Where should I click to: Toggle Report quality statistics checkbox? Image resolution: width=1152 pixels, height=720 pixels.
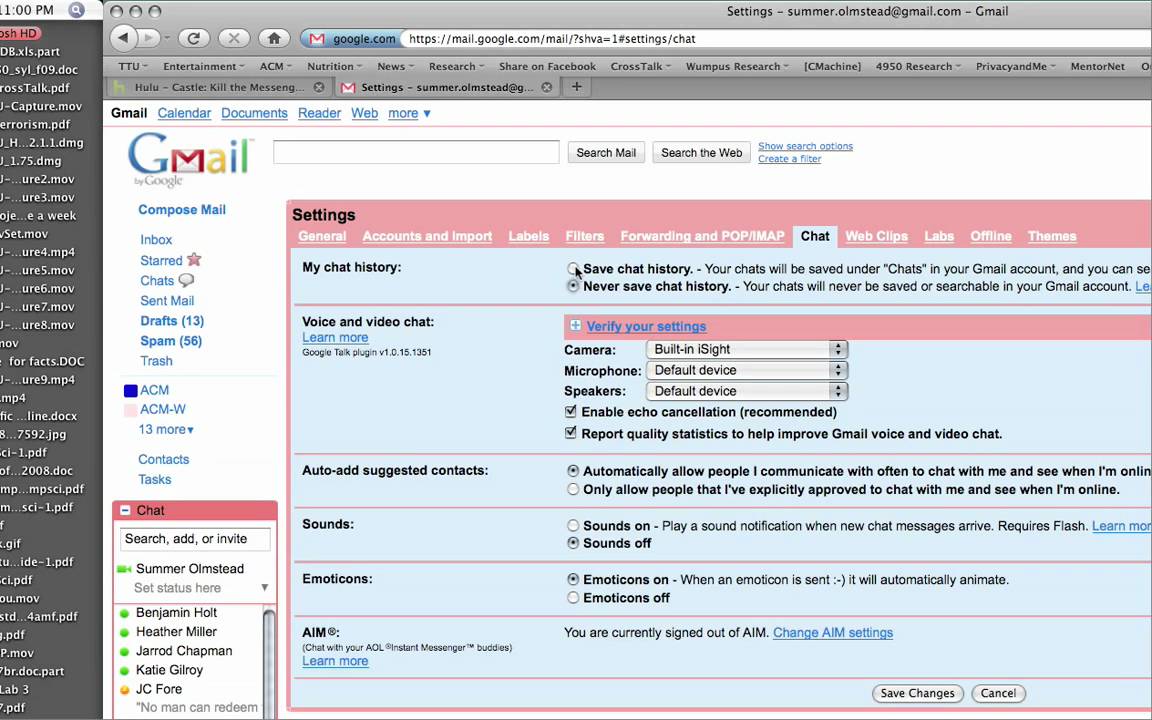[571, 433]
